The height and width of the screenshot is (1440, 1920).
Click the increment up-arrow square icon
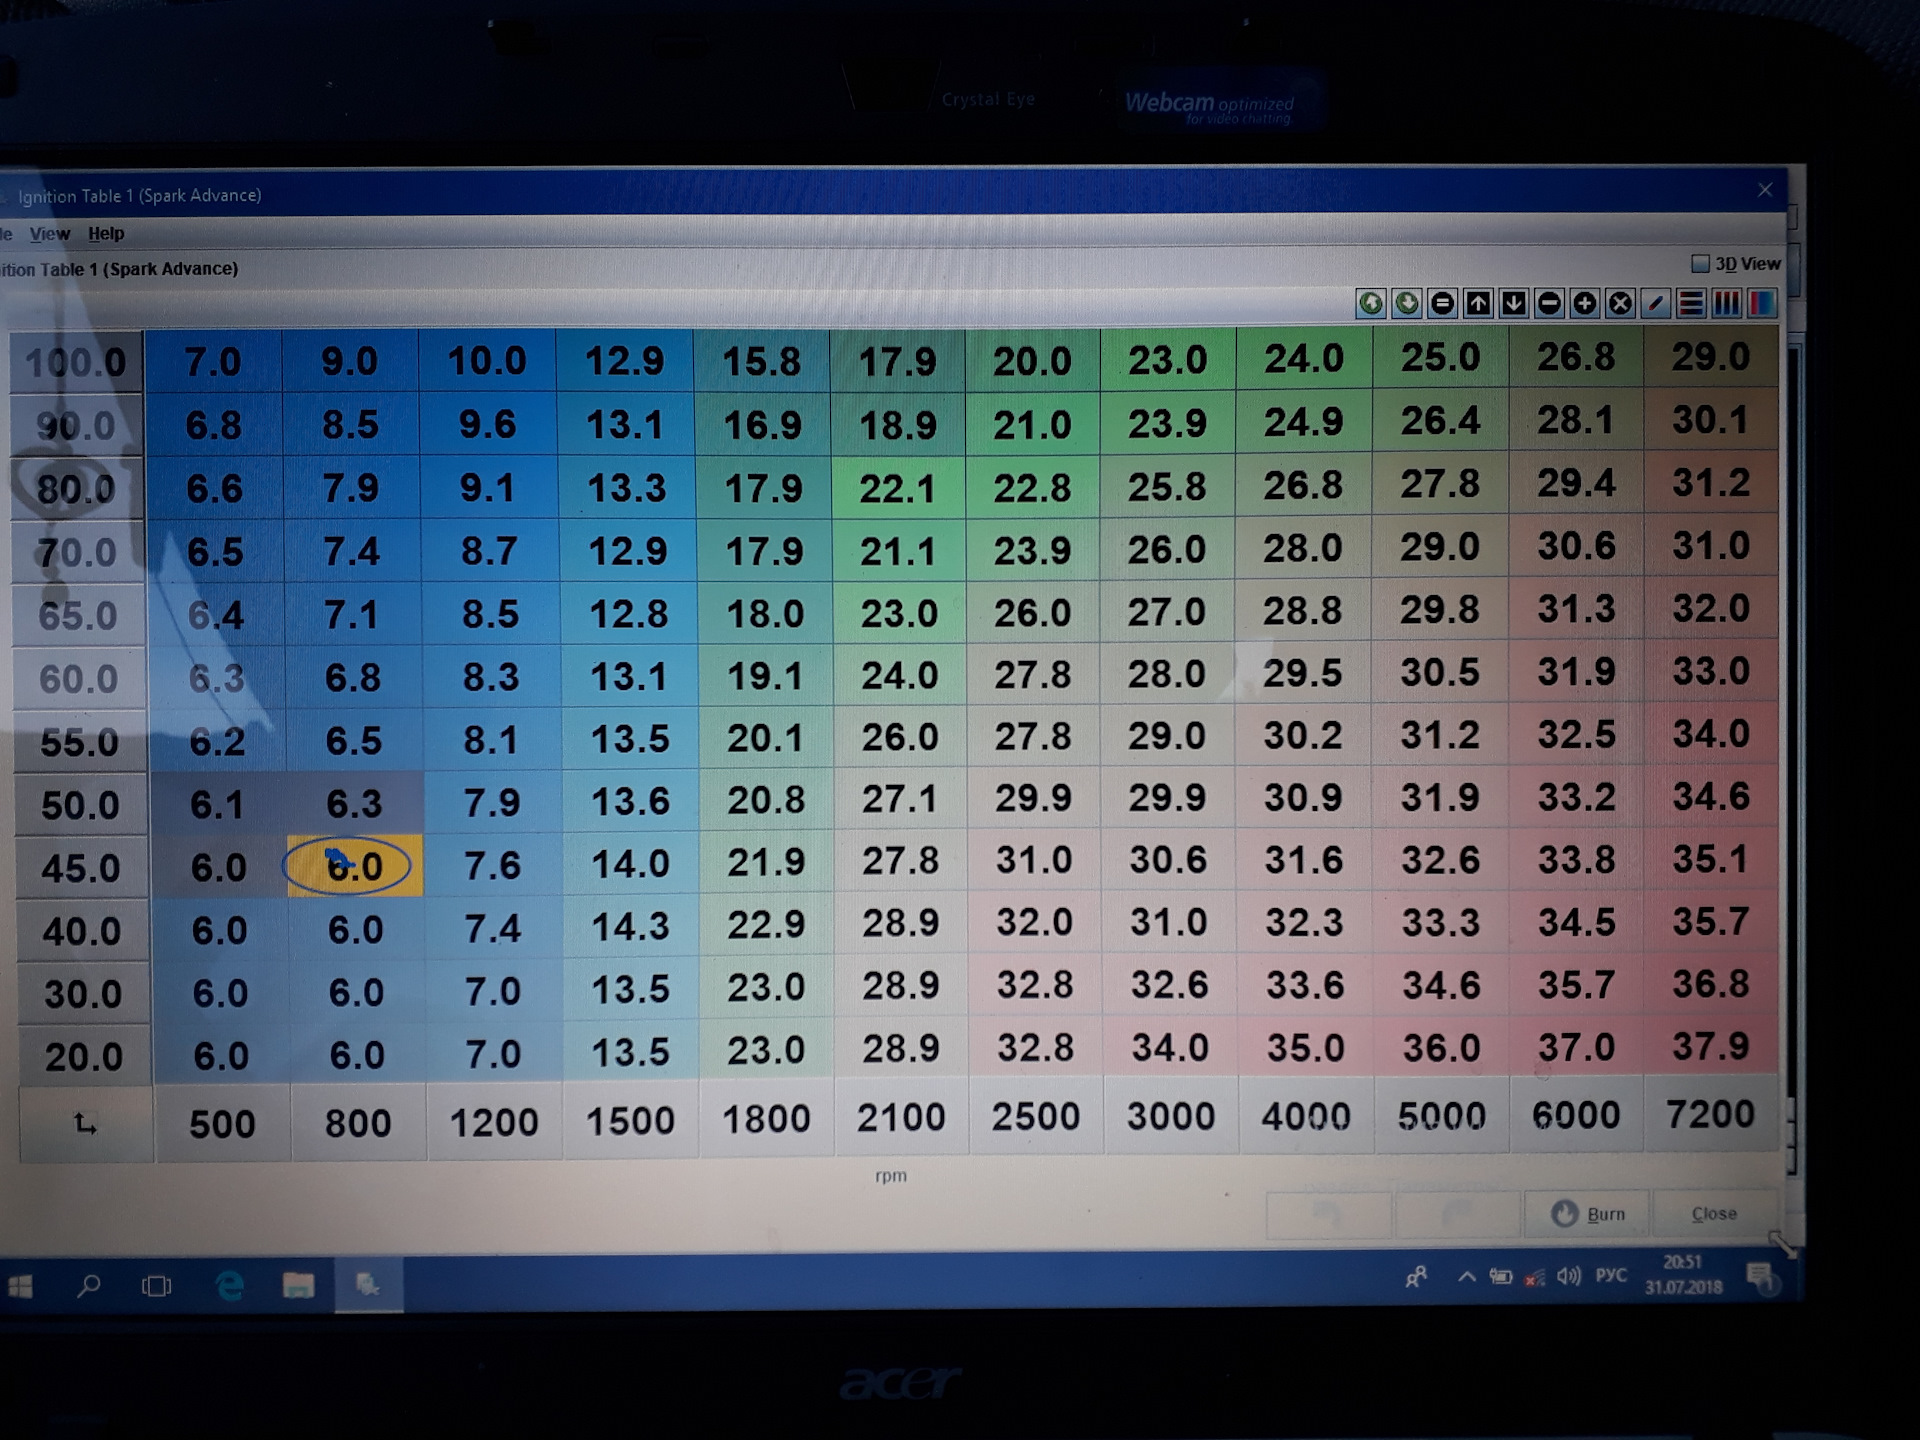tap(1478, 303)
